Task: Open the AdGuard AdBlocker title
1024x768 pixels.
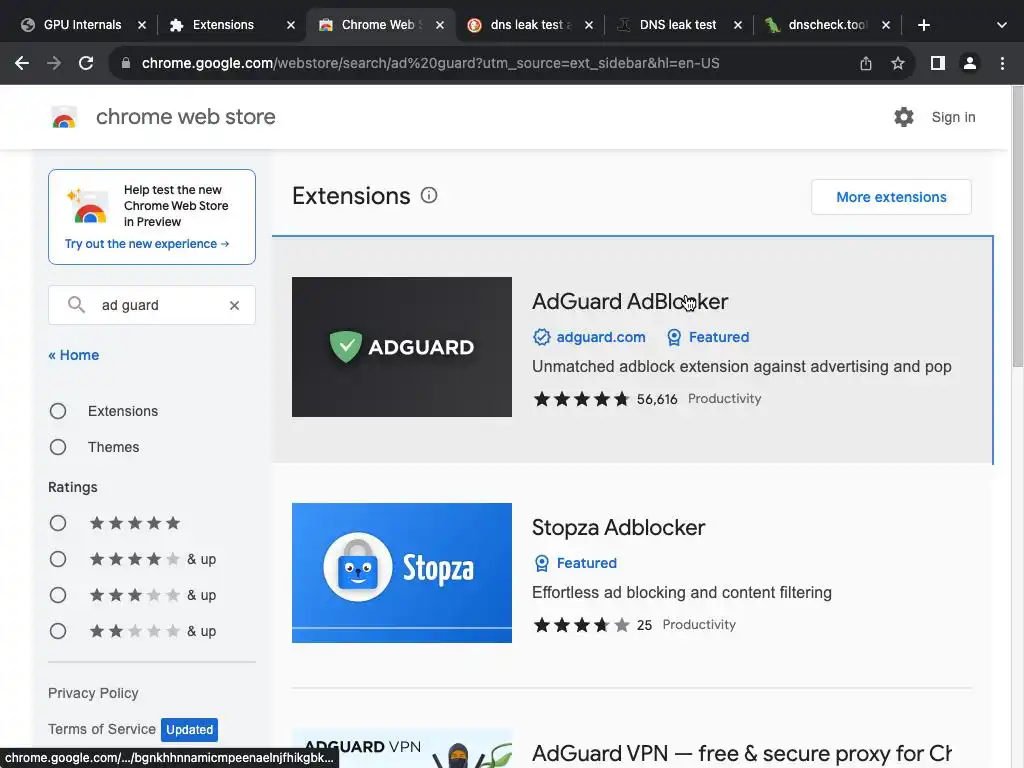Action: [x=630, y=301]
